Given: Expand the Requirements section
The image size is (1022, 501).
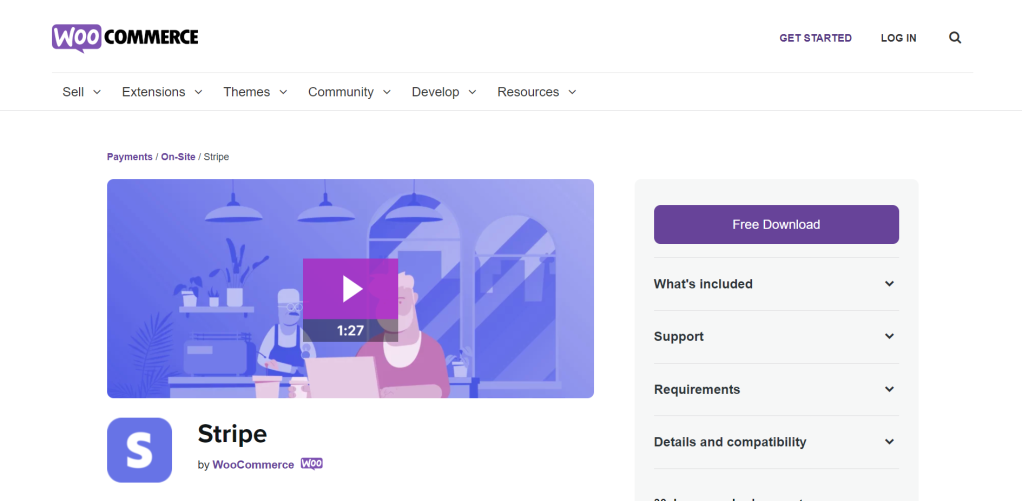Looking at the screenshot, I should click(x=776, y=390).
